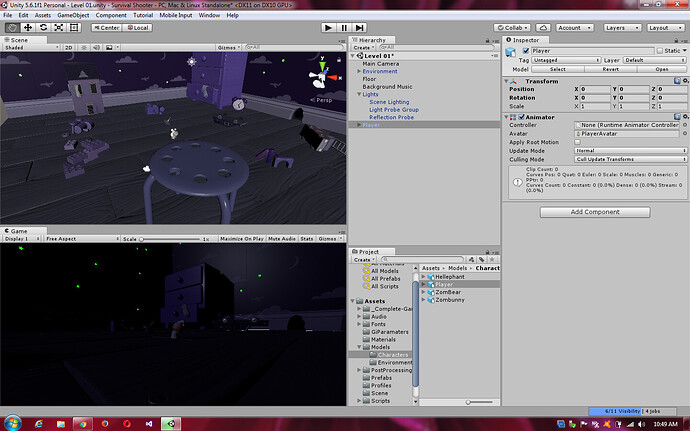Open the cloud services icon

543,28
